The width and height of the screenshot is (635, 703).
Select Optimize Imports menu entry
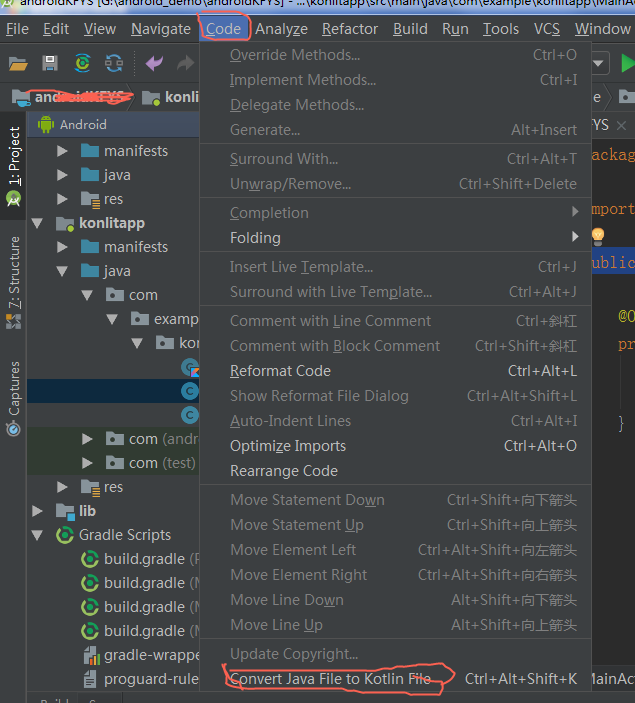[x=395, y=446]
